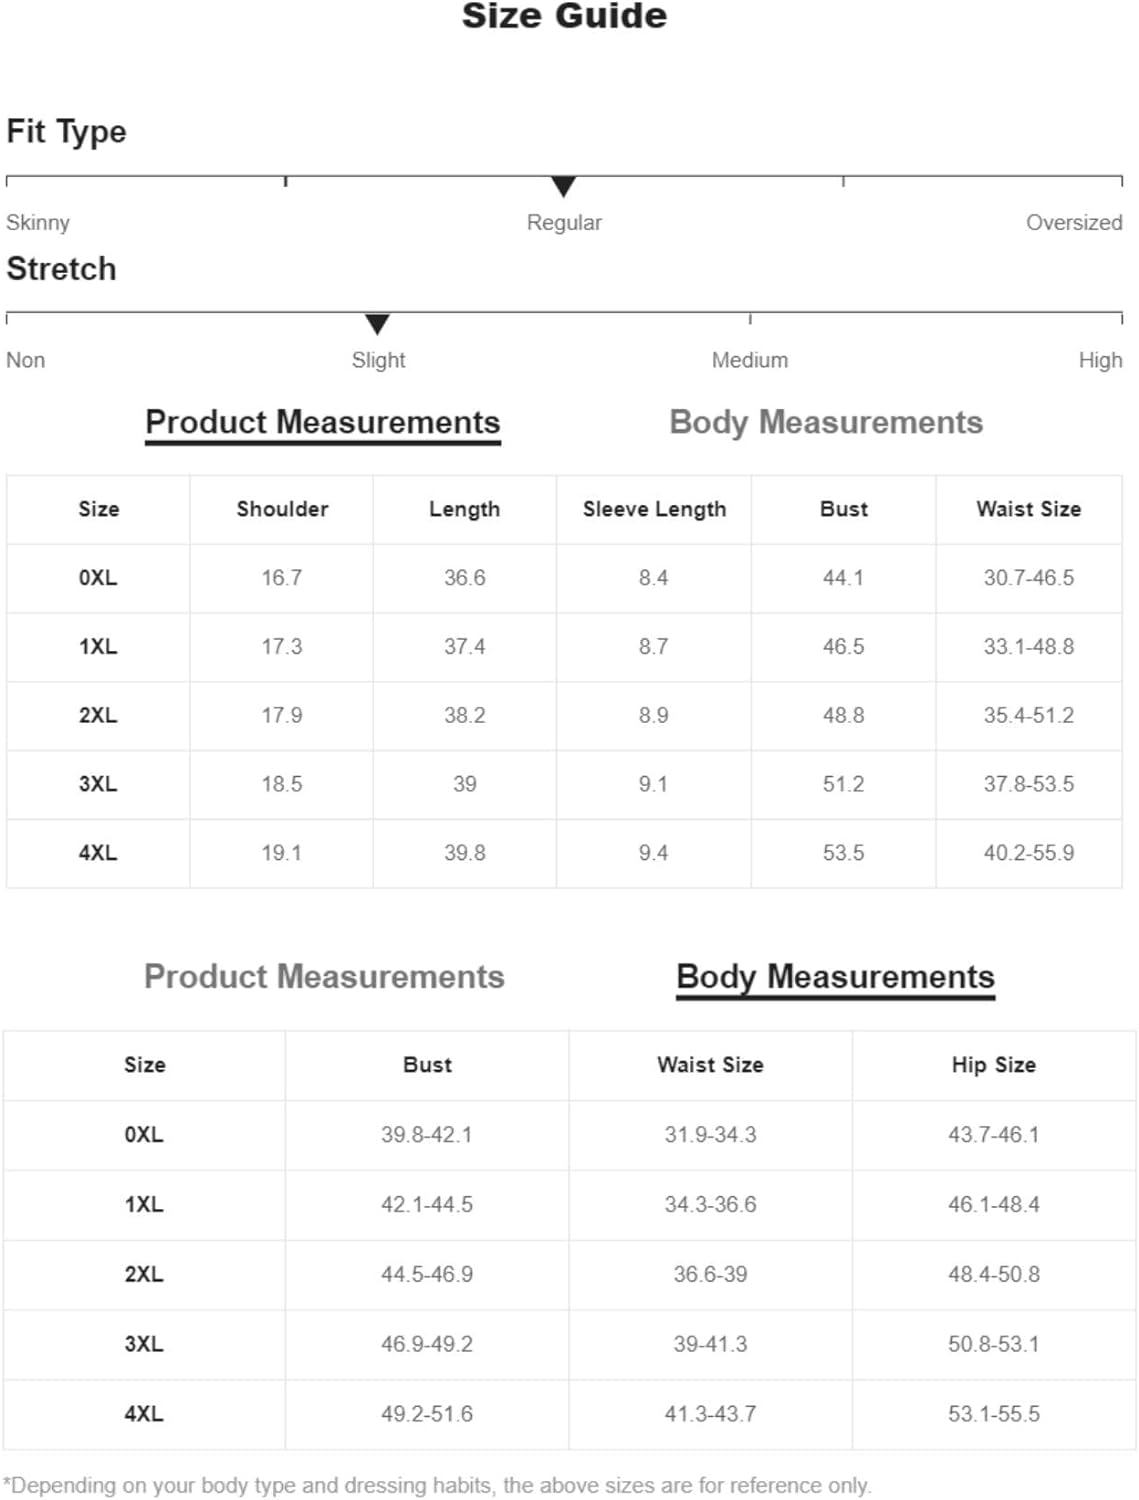Image resolution: width=1139 pixels, height=1500 pixels.
Task: Select the underlined Product Measurements tab
Action: coord(322,423)
